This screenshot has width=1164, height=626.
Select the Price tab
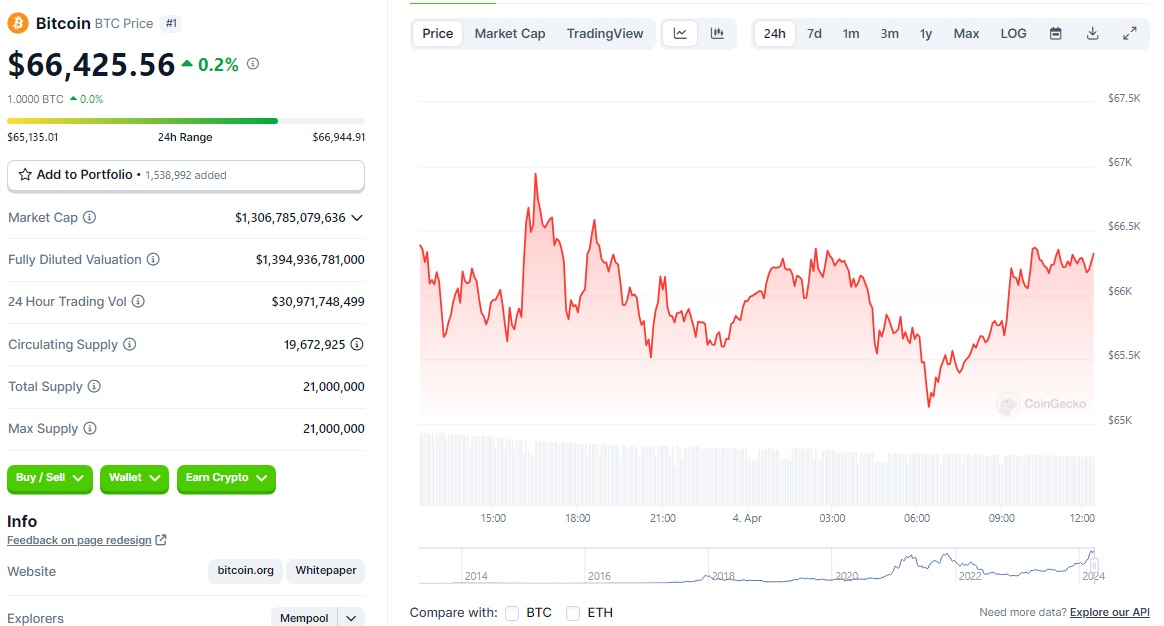click(x=438, y=33)
